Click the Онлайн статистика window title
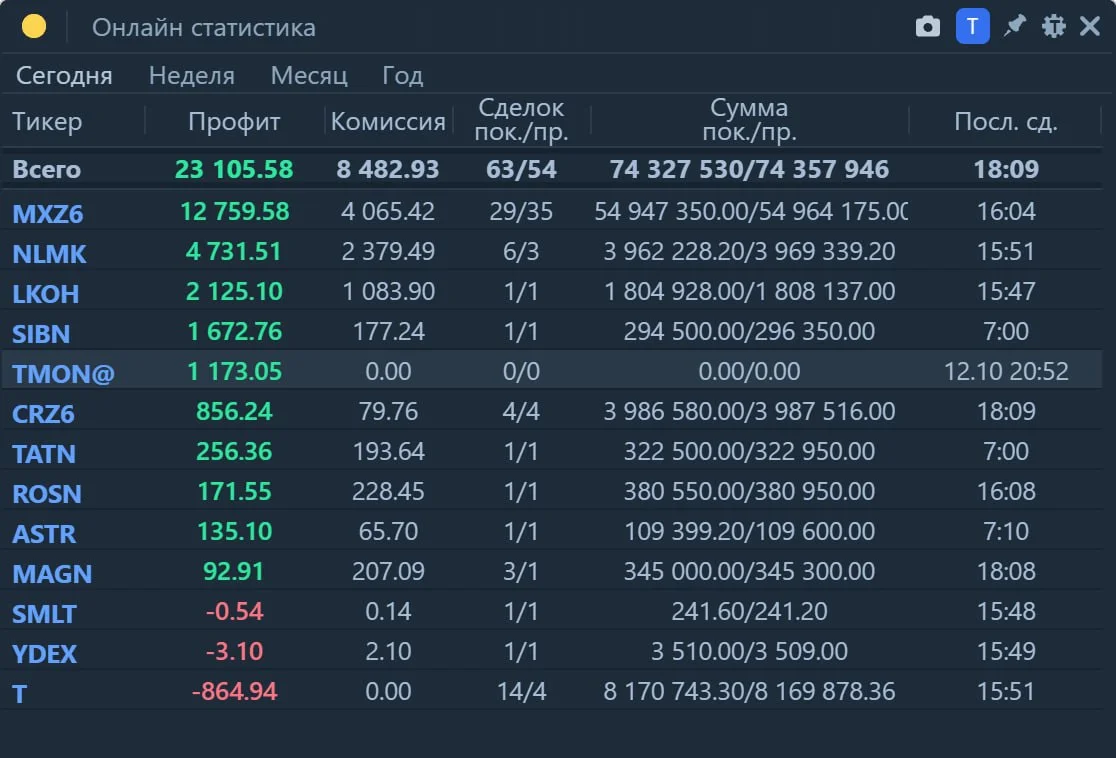 tap(204, 28)
